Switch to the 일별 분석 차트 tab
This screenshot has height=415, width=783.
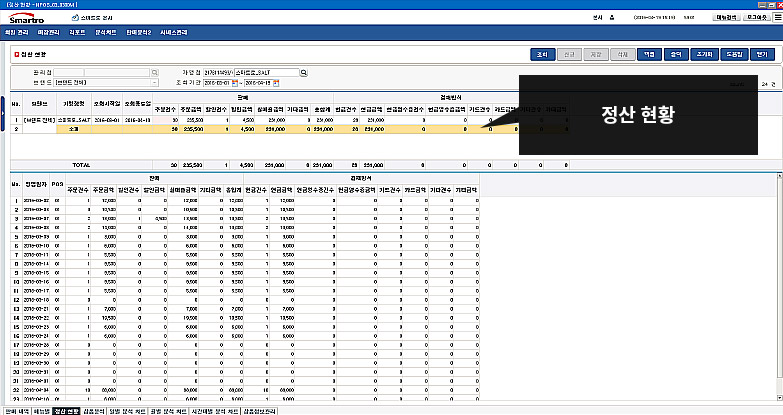(127, 411)
